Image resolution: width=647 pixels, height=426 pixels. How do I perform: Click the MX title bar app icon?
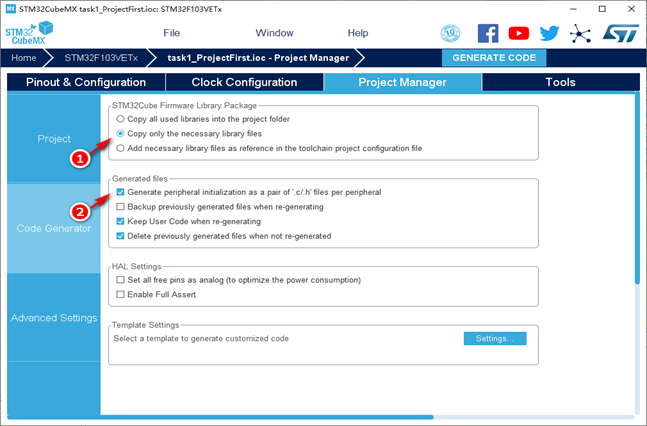pos(10,9)
